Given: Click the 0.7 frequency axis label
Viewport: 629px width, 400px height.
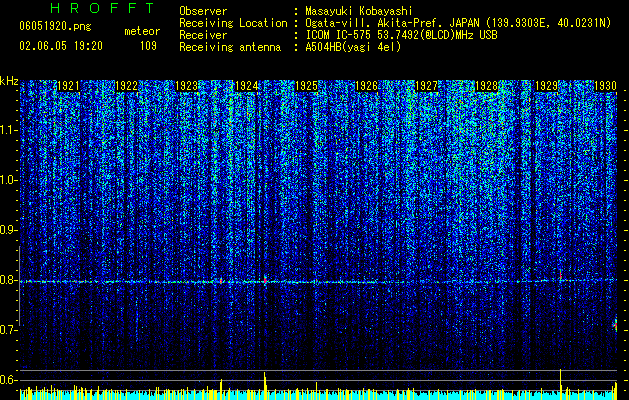Looking at the screenshot, I should [8, 330].
